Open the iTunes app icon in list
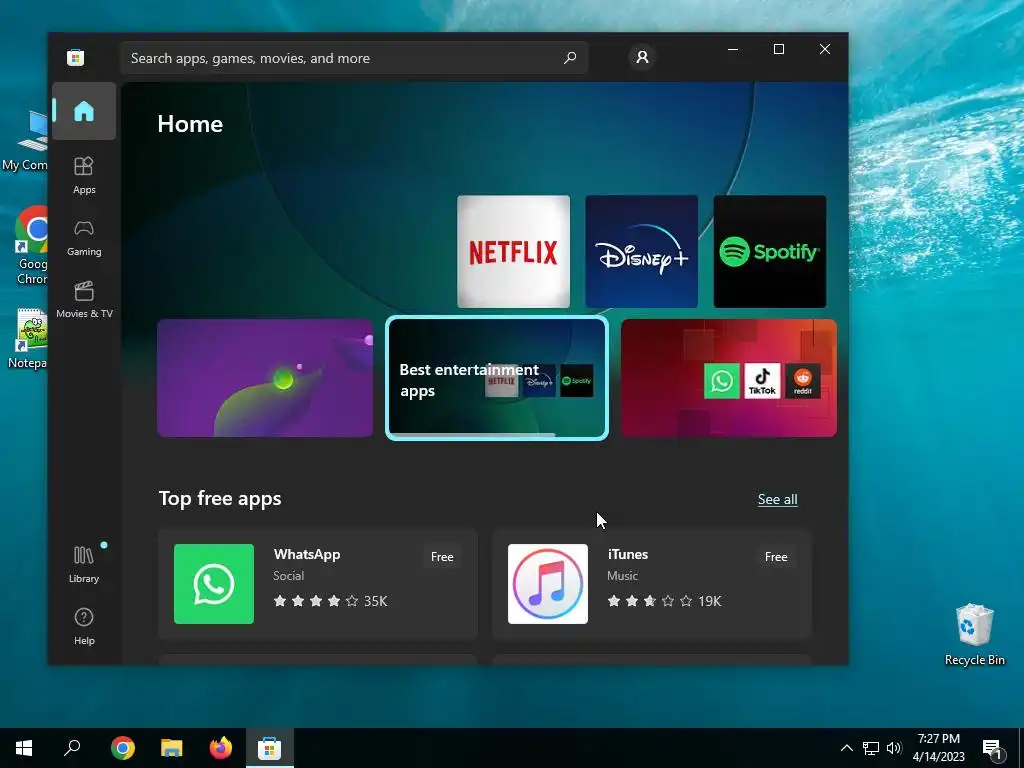1024x768 pixels. 548,584
